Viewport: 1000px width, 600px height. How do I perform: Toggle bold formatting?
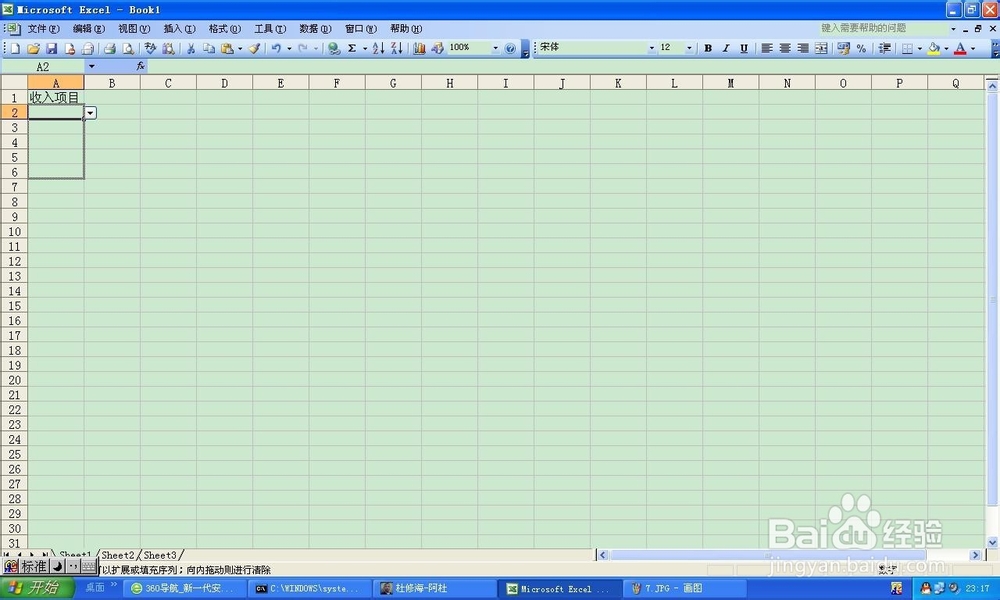(708, 48)
